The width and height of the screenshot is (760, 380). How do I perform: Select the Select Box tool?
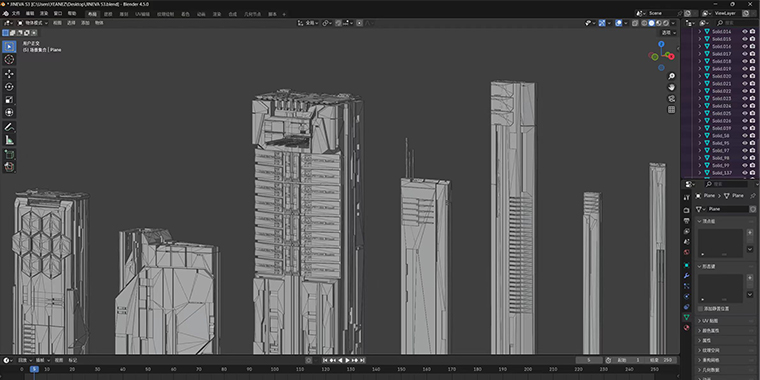(9, 47)
